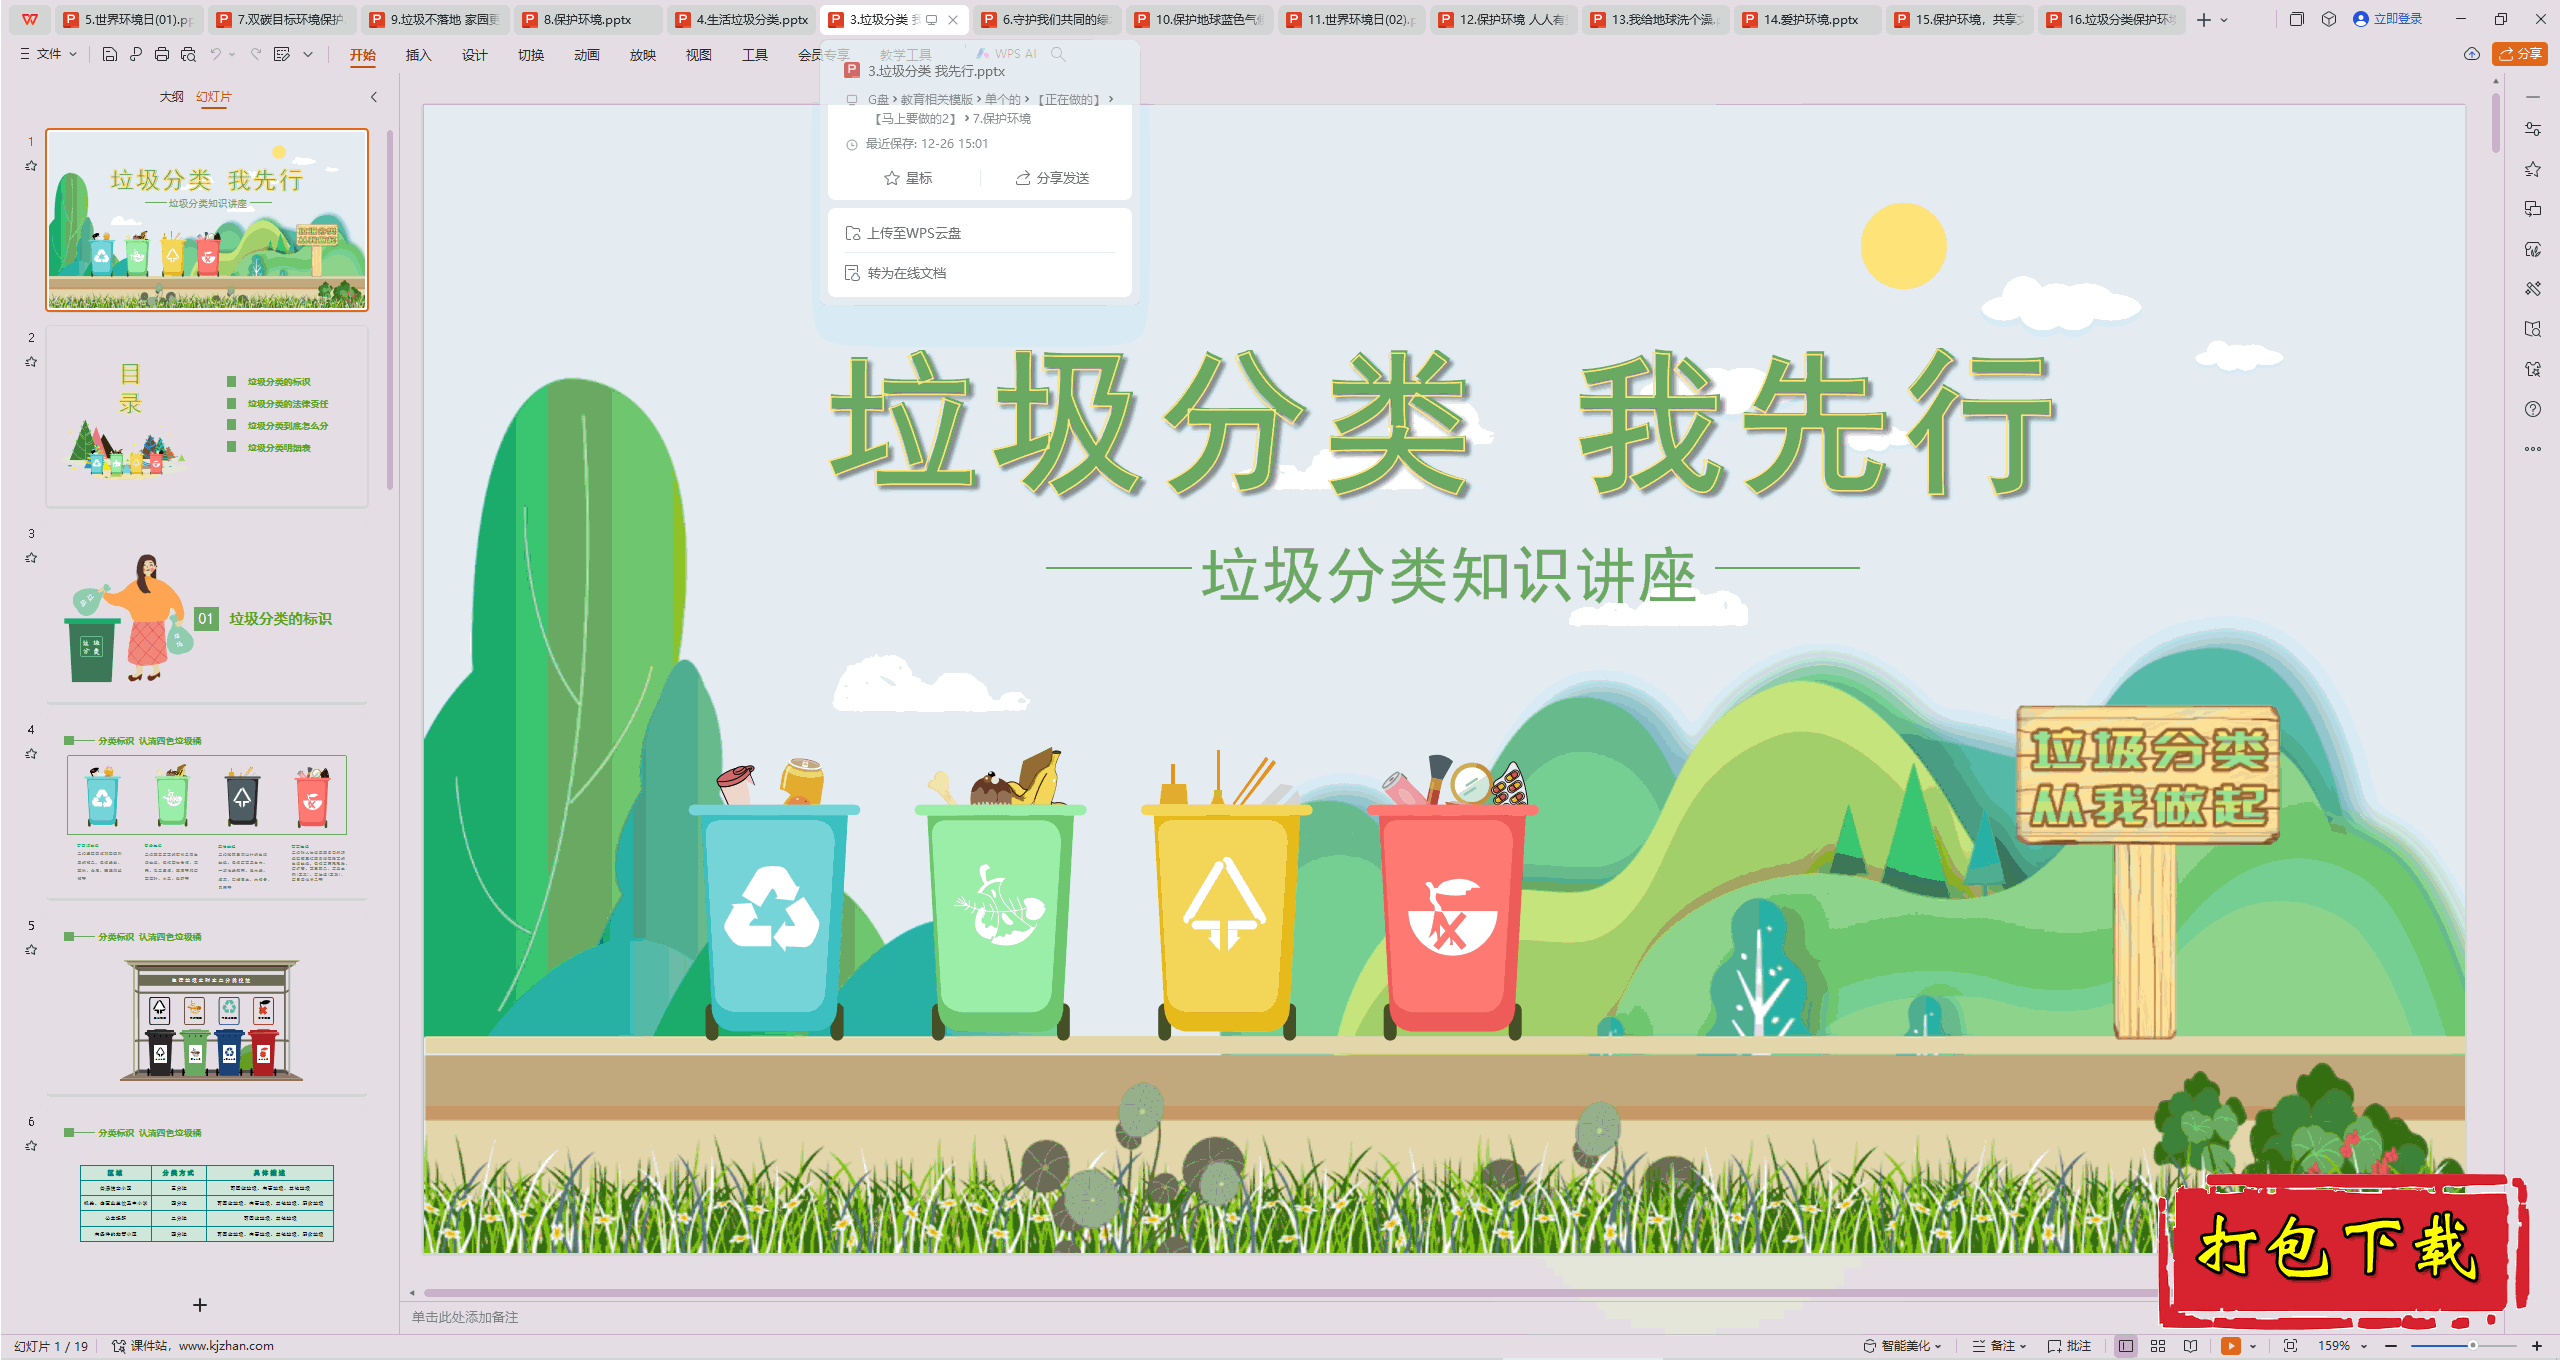Screen dimensions: 2560x1360
Task: Click the search magnifier icon in ribbon
Action: [1058, 54]
